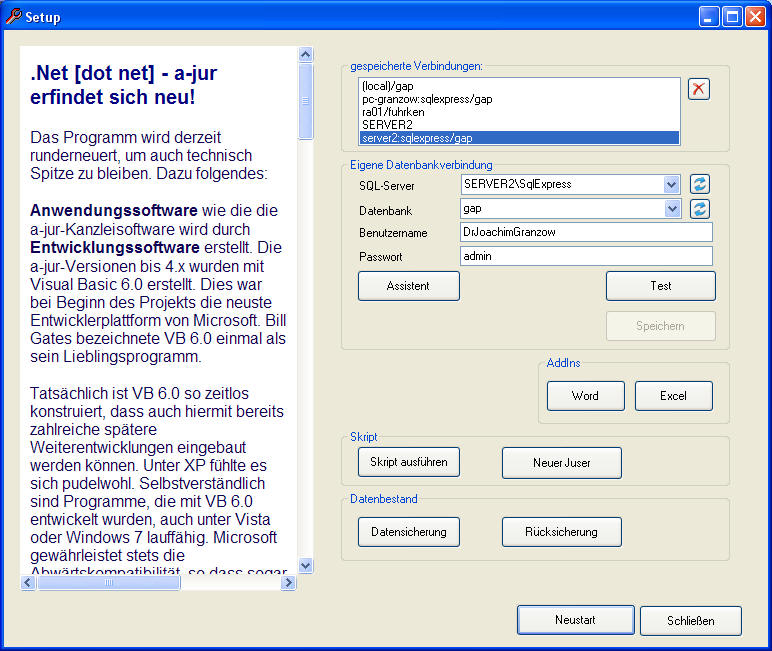Screen dimensions: 772x651
Task: Select the (local)/gap connection
Action: click(x=519, y=86)
